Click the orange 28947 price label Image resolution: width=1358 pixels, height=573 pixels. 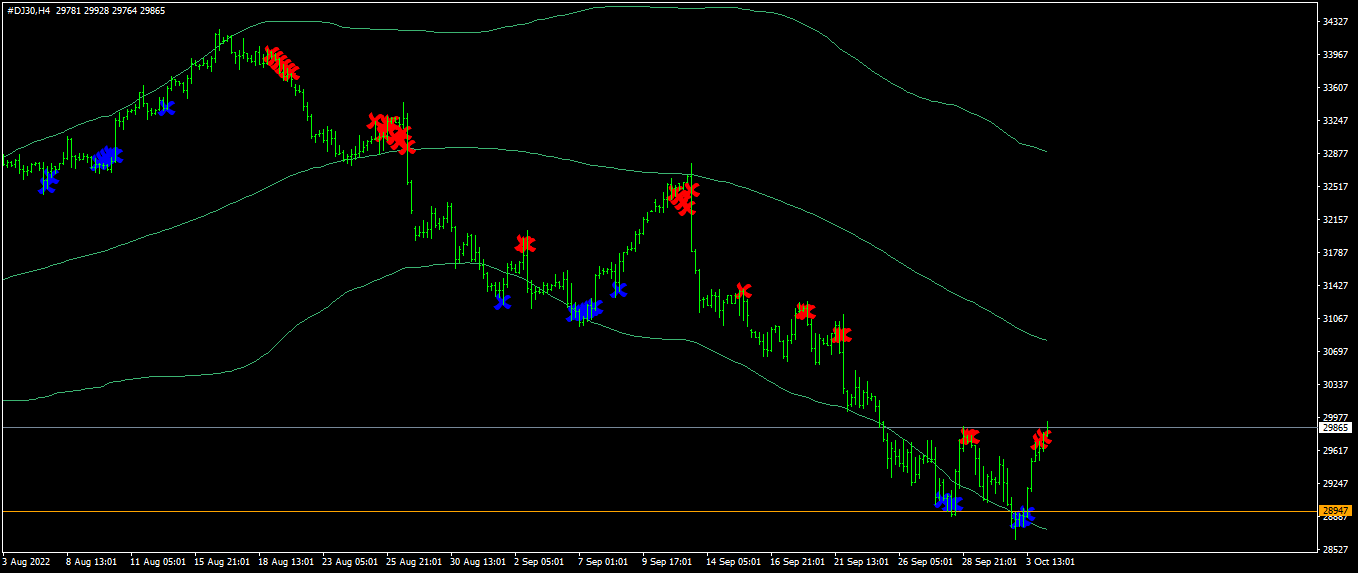pyautogui.click(x=1336, y=511)
